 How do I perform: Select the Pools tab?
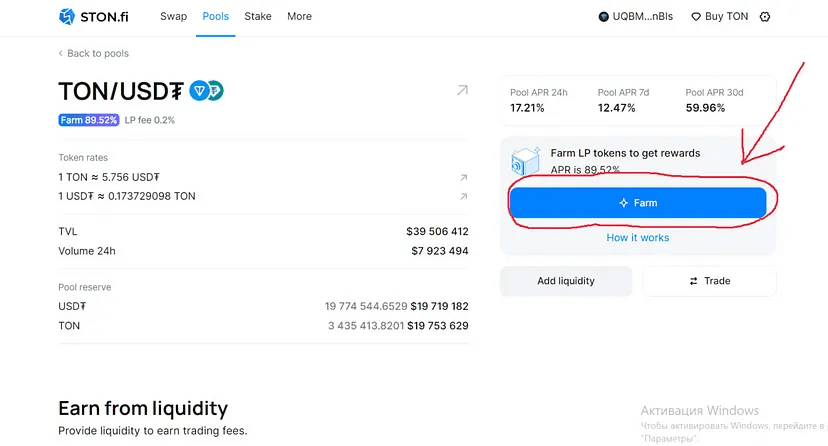click(215, 16)
